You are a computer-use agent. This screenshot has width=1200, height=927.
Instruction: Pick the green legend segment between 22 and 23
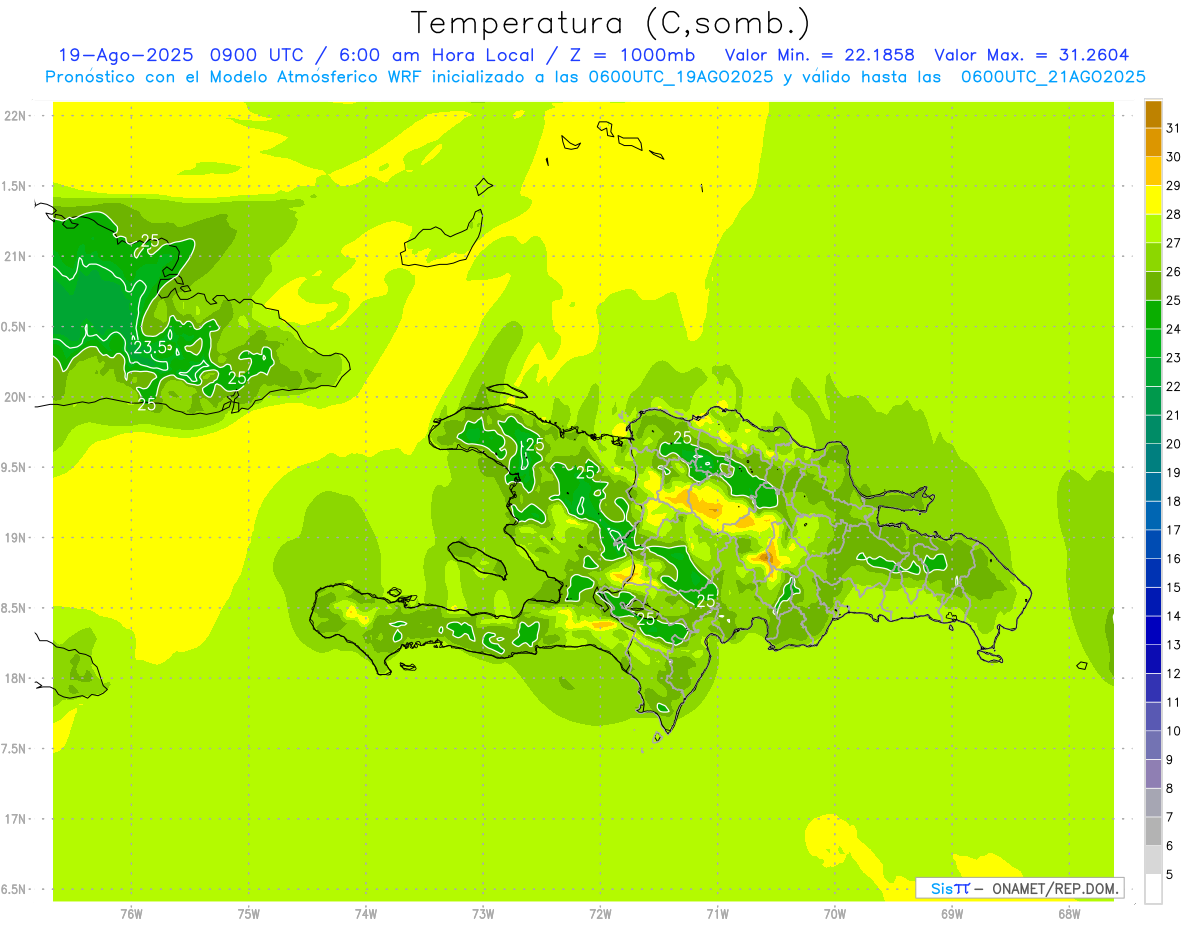(1153, 372)
